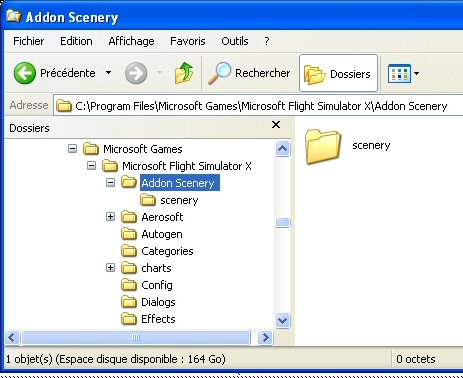Image resolution: width=463 pixels, height=378 pixels.
Task: Toggle the Dossiers folder pane button
Action: click(x=338, y=73)
